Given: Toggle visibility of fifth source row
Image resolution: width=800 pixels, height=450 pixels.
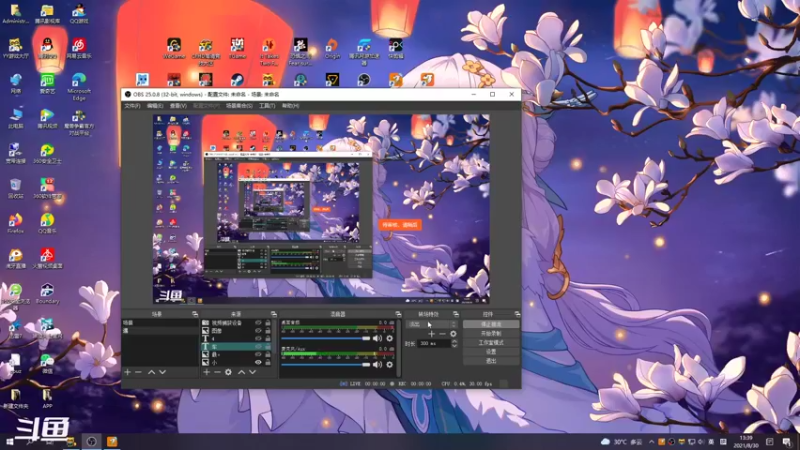Looking at the screenshot, I should click(258, 354).
